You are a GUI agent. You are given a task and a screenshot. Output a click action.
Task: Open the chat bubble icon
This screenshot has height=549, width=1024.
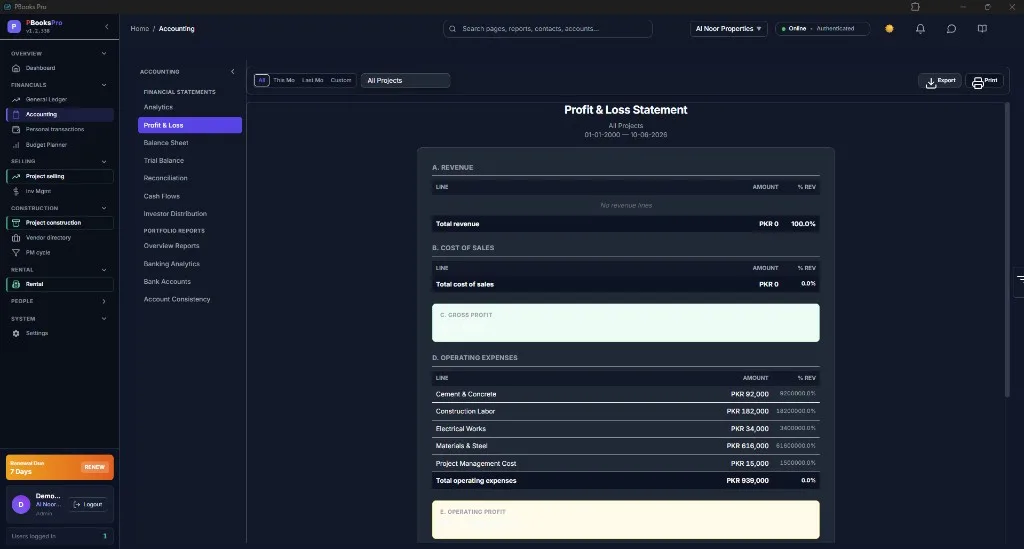(x=952, y=29)
